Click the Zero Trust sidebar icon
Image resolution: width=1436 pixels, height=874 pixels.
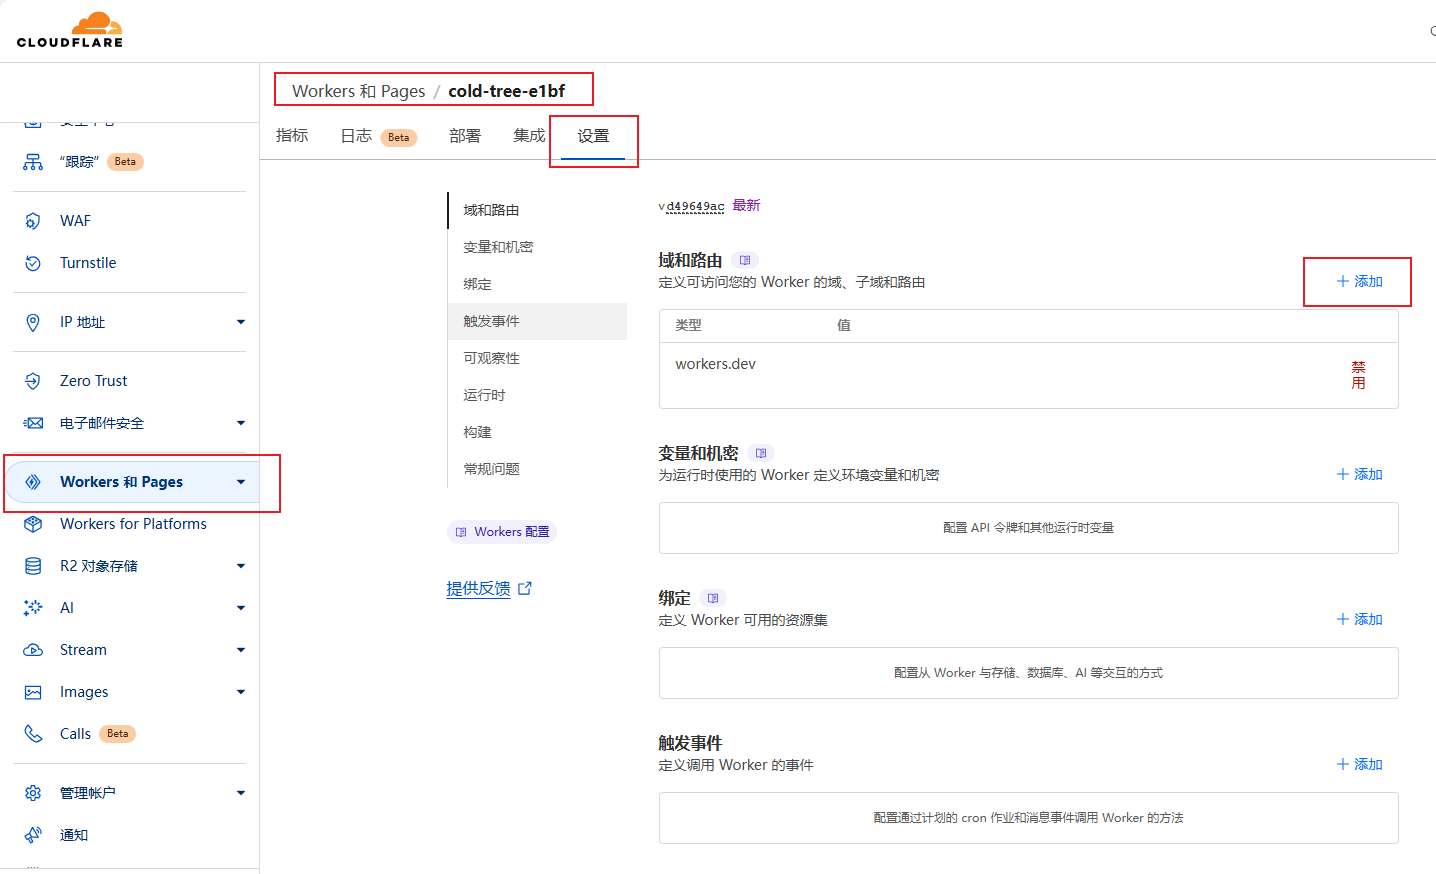33,381
